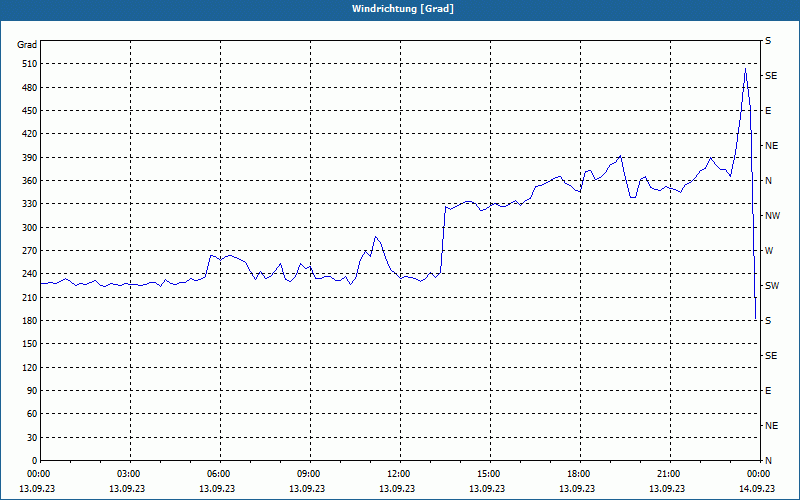The image size is (800, 500).
Task: Click the NE compass label near 45
Action: [x=771, y=426]
